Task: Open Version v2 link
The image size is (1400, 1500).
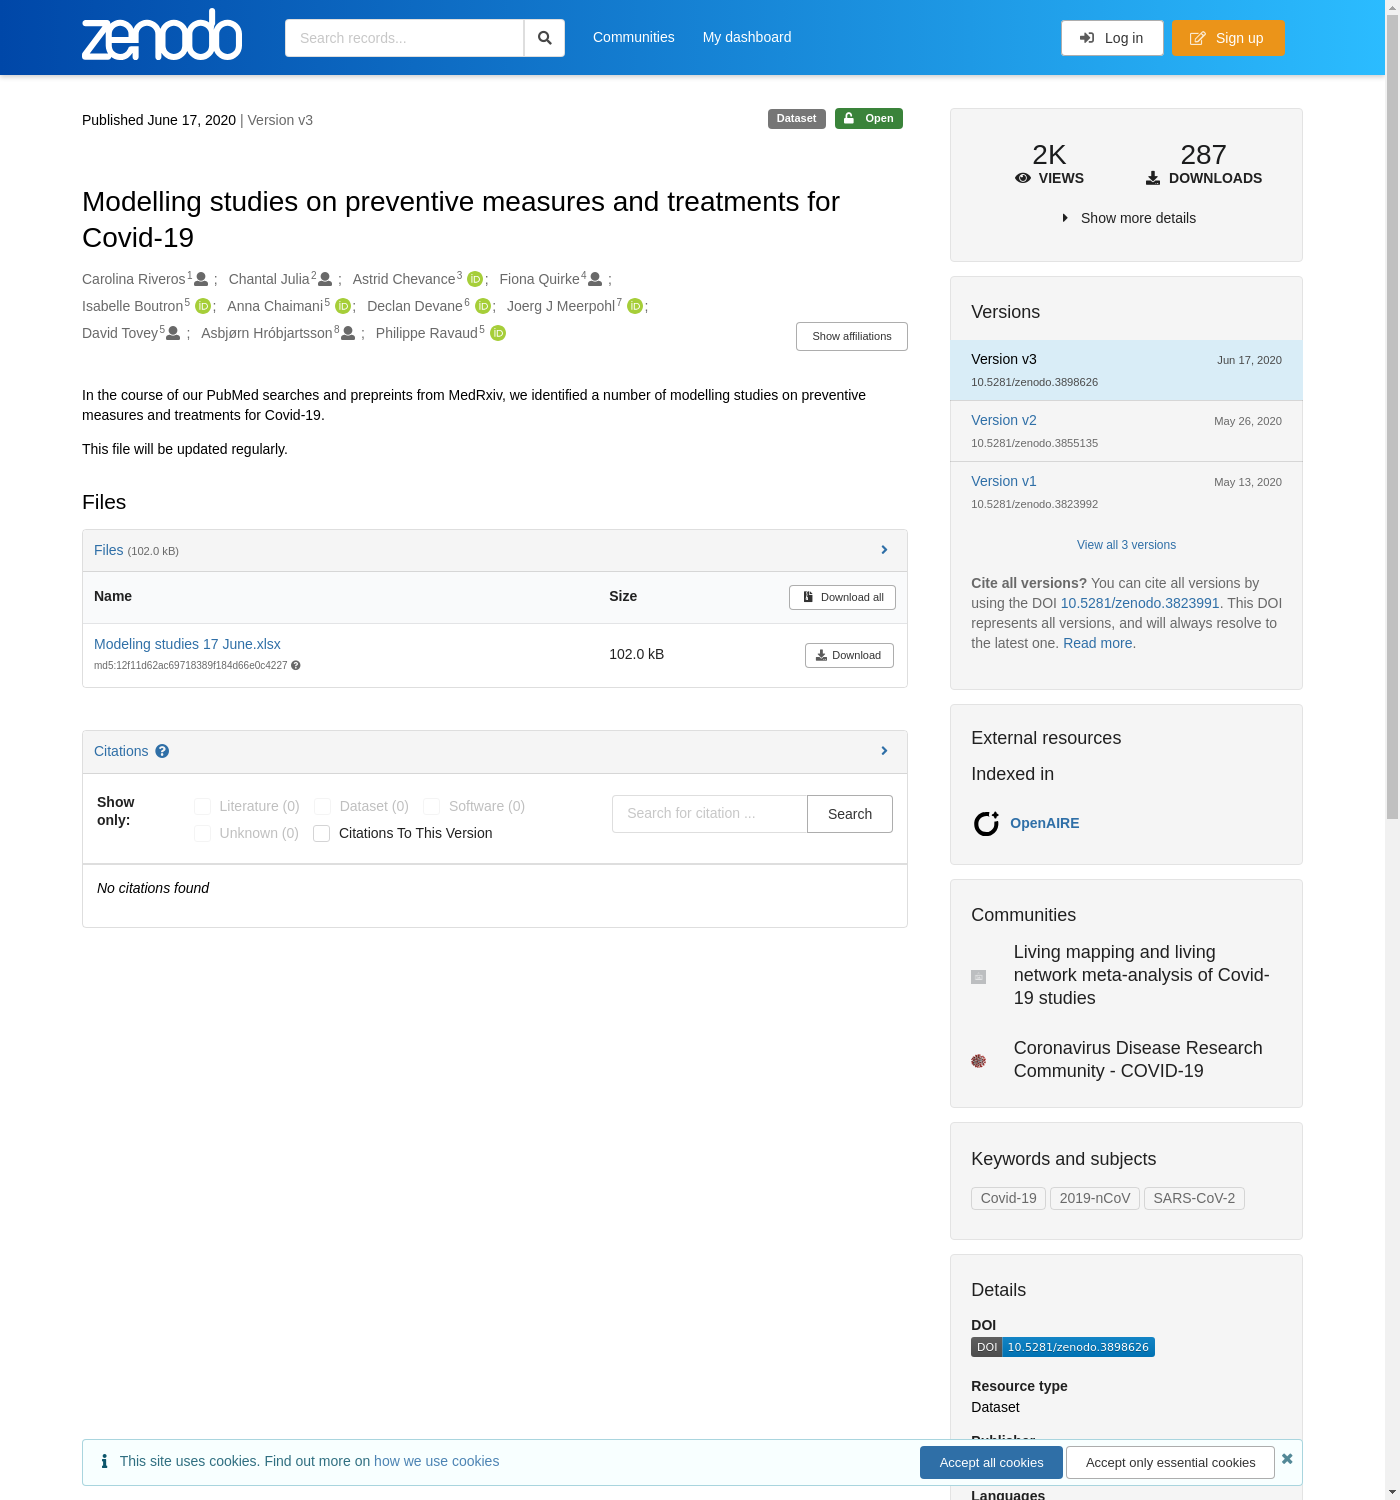Action: click(1003, 421)
